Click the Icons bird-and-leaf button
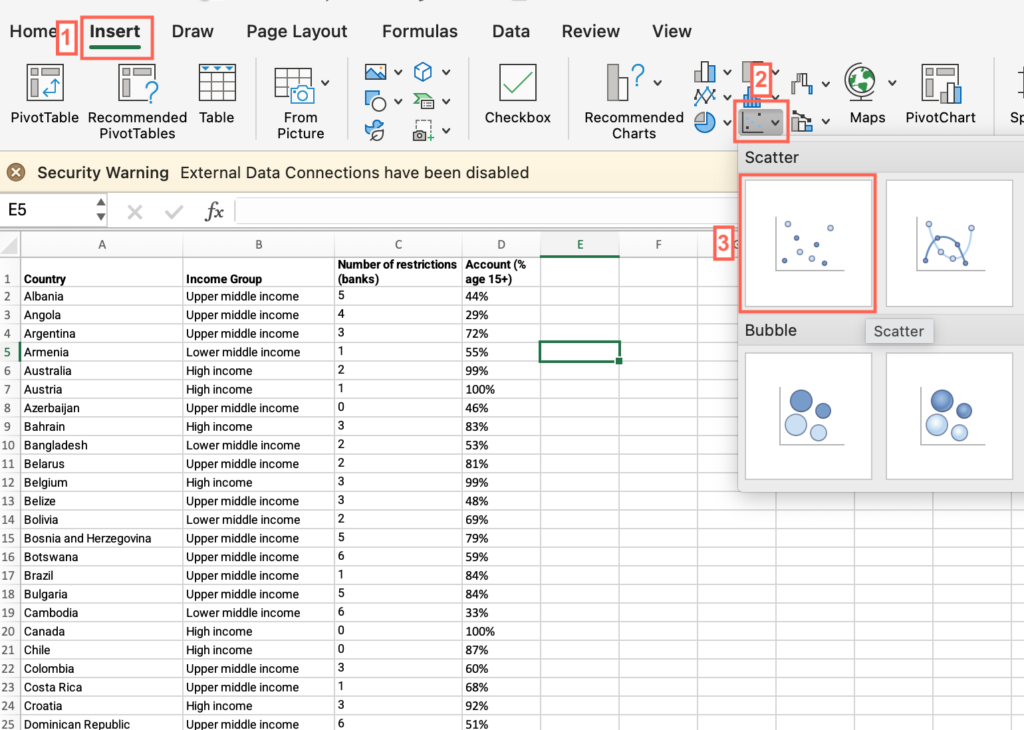 [375, 131]
